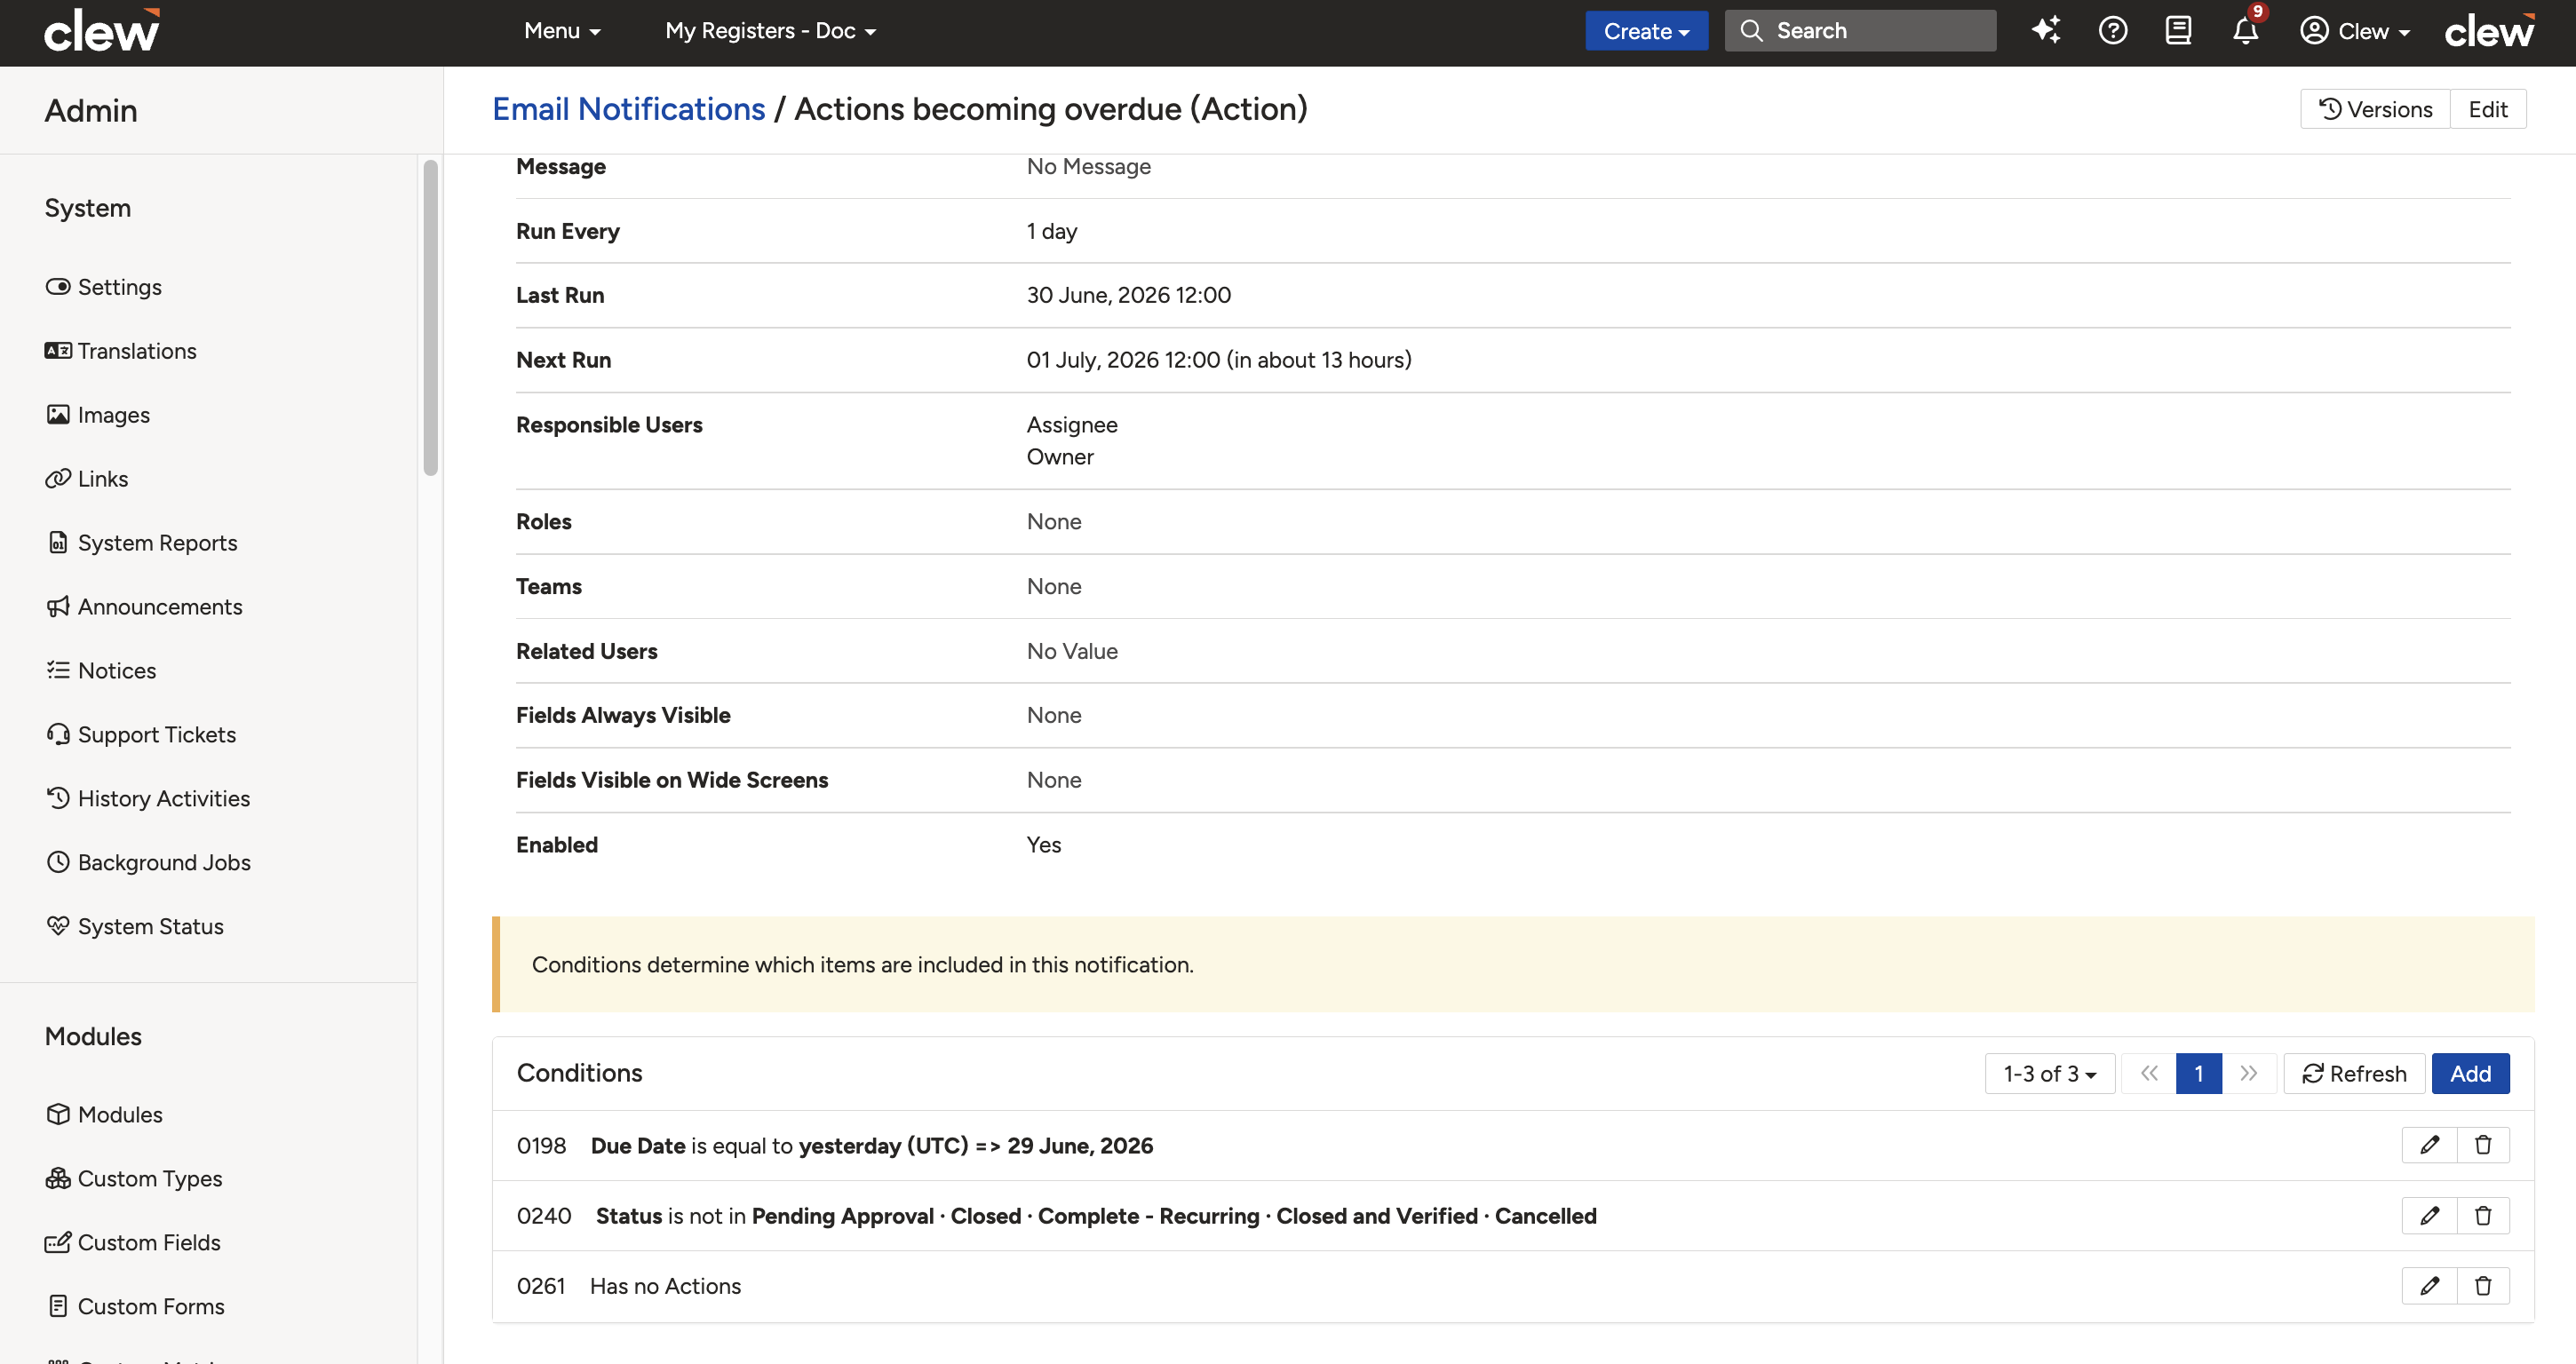The height and width of the screenshot is (1364, 2576).
Task: Open System Status in the sidebar
Action: coord(135,927)
